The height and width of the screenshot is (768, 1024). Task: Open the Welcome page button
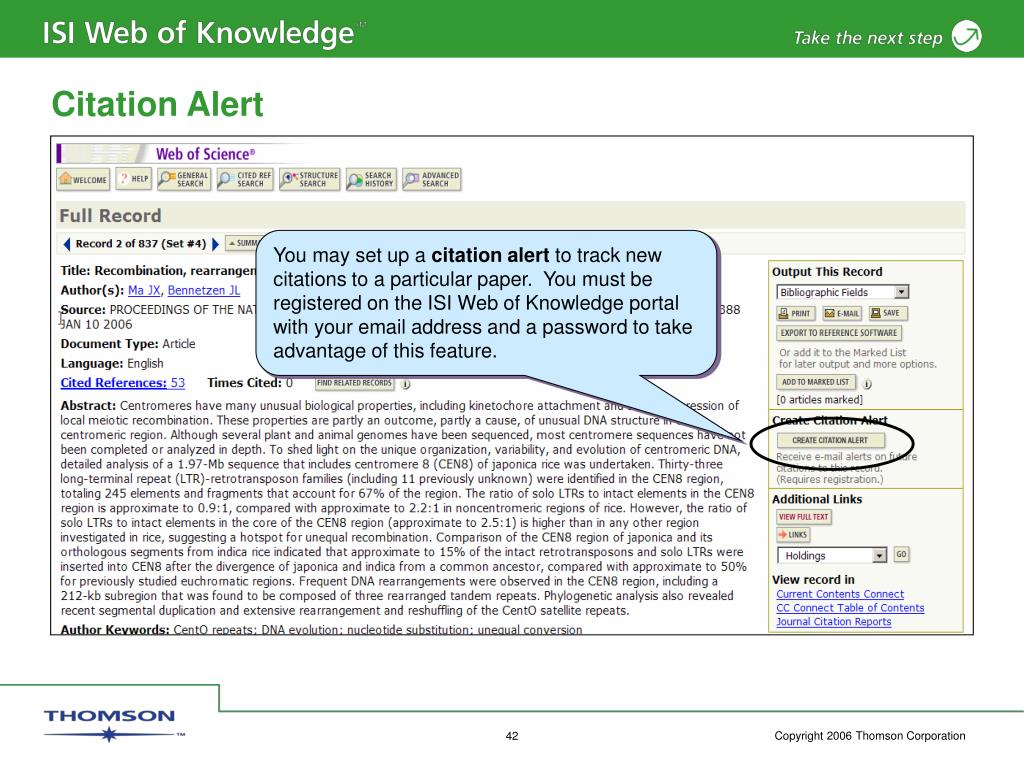pyautogui.click(x=83, y=180)
